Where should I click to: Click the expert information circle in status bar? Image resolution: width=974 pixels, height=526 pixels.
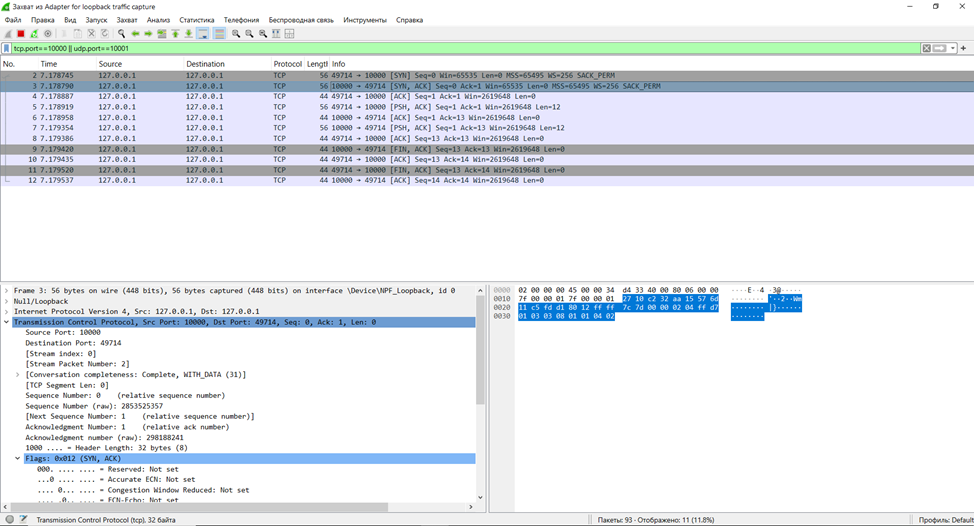(10, 520)
